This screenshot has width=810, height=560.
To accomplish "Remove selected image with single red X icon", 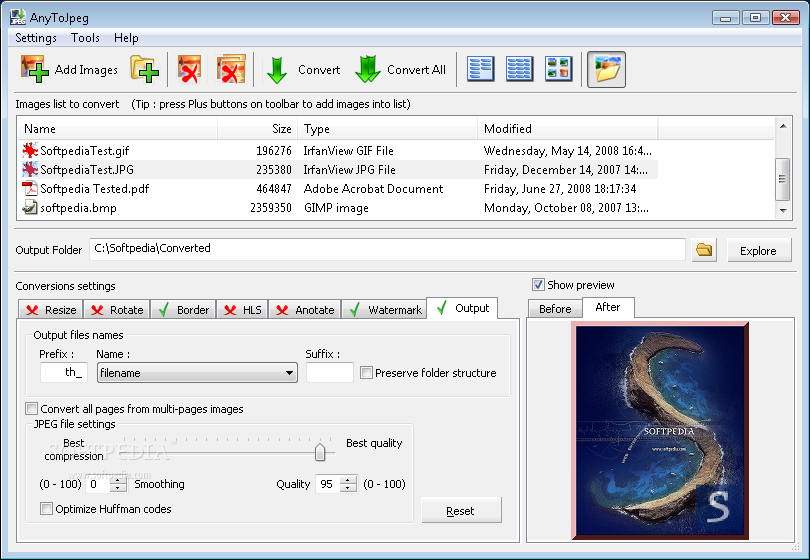I will pos(189,69).
